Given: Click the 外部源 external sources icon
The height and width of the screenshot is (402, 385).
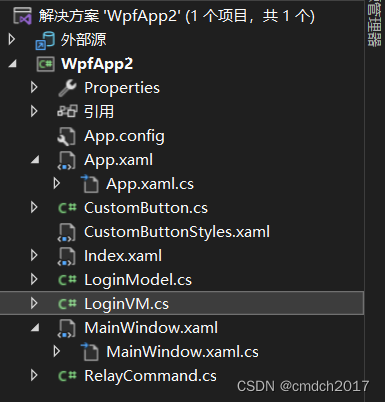Looking at the screenshot, I should [45, 40].
